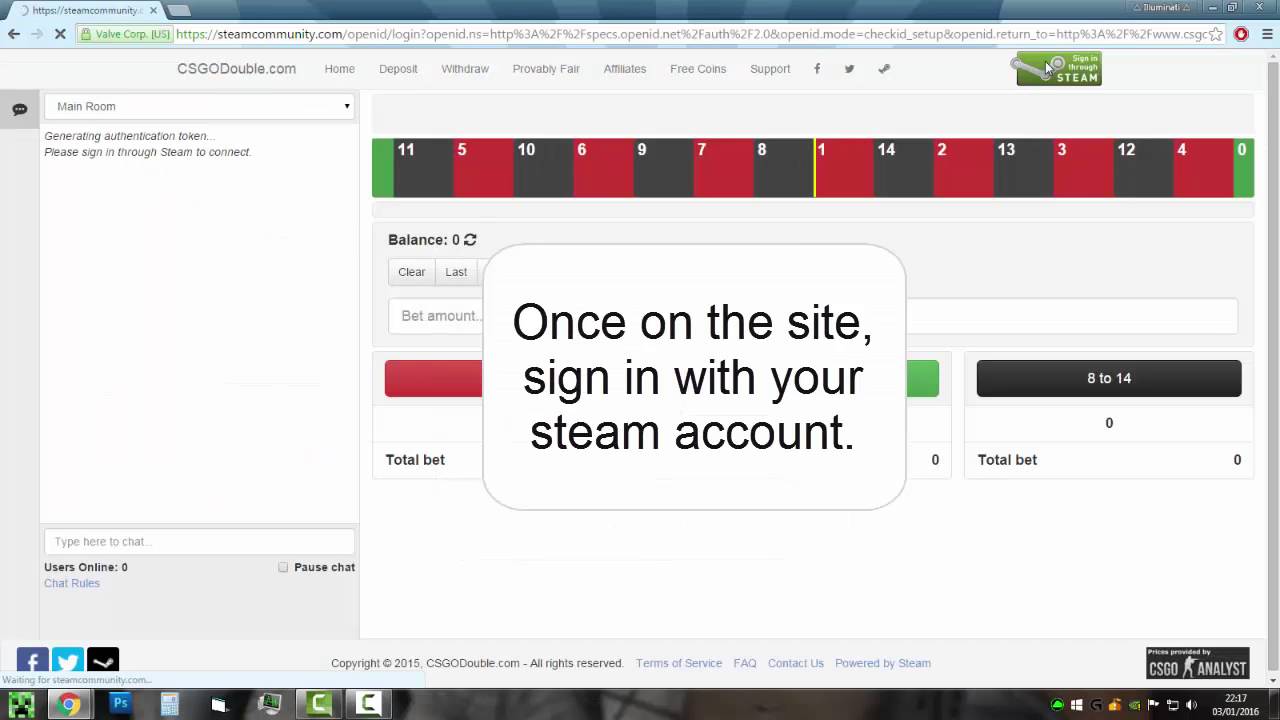Open the Support page
The height and width of the screenshot is (720, 1280).
click(770, 69)
